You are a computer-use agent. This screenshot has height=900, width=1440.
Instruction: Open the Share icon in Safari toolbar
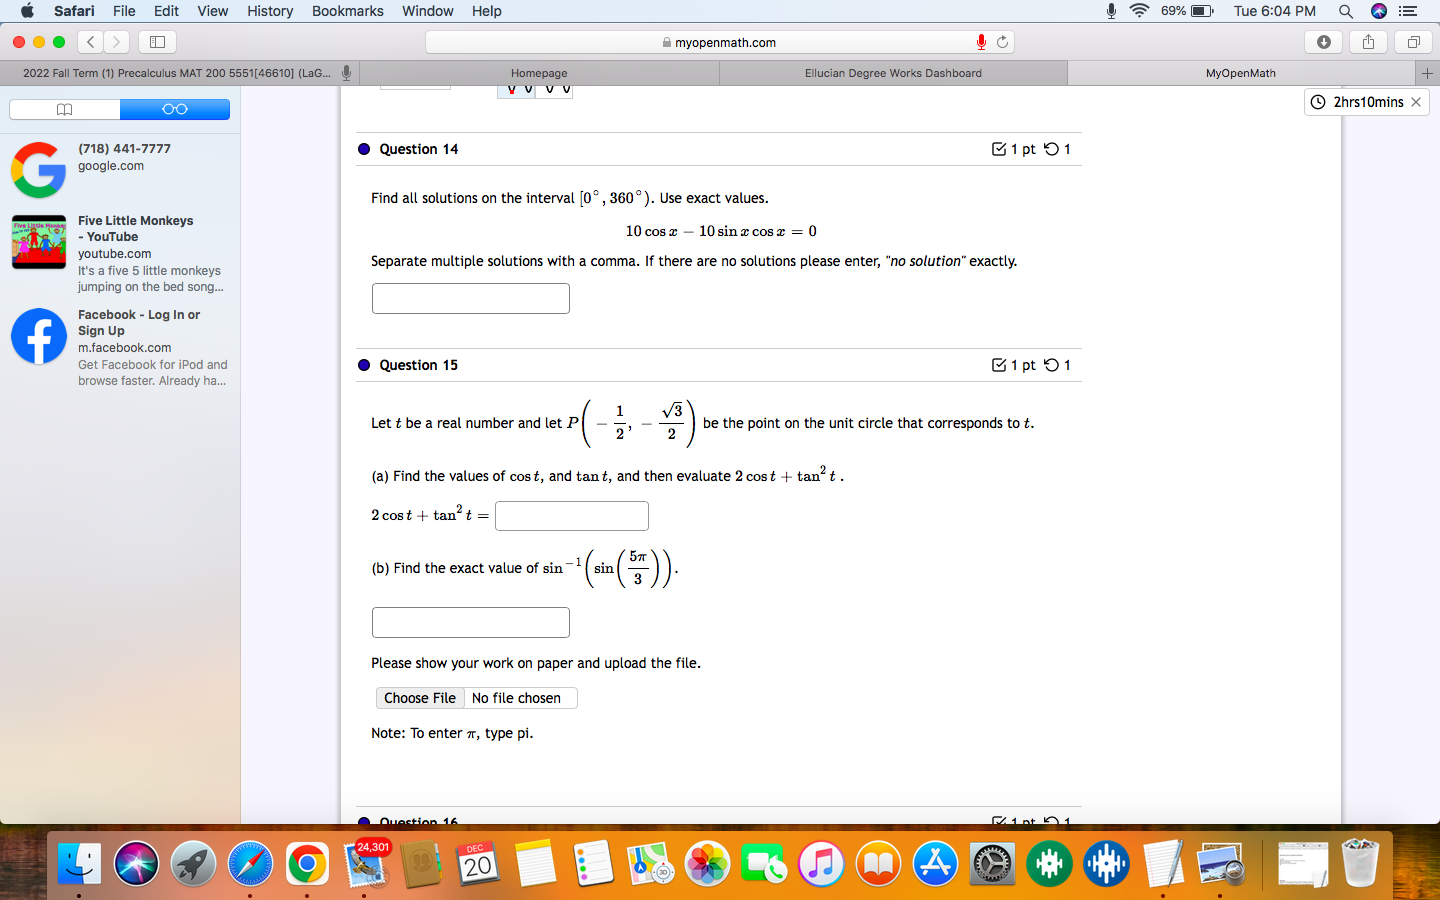click(1368, 41)
